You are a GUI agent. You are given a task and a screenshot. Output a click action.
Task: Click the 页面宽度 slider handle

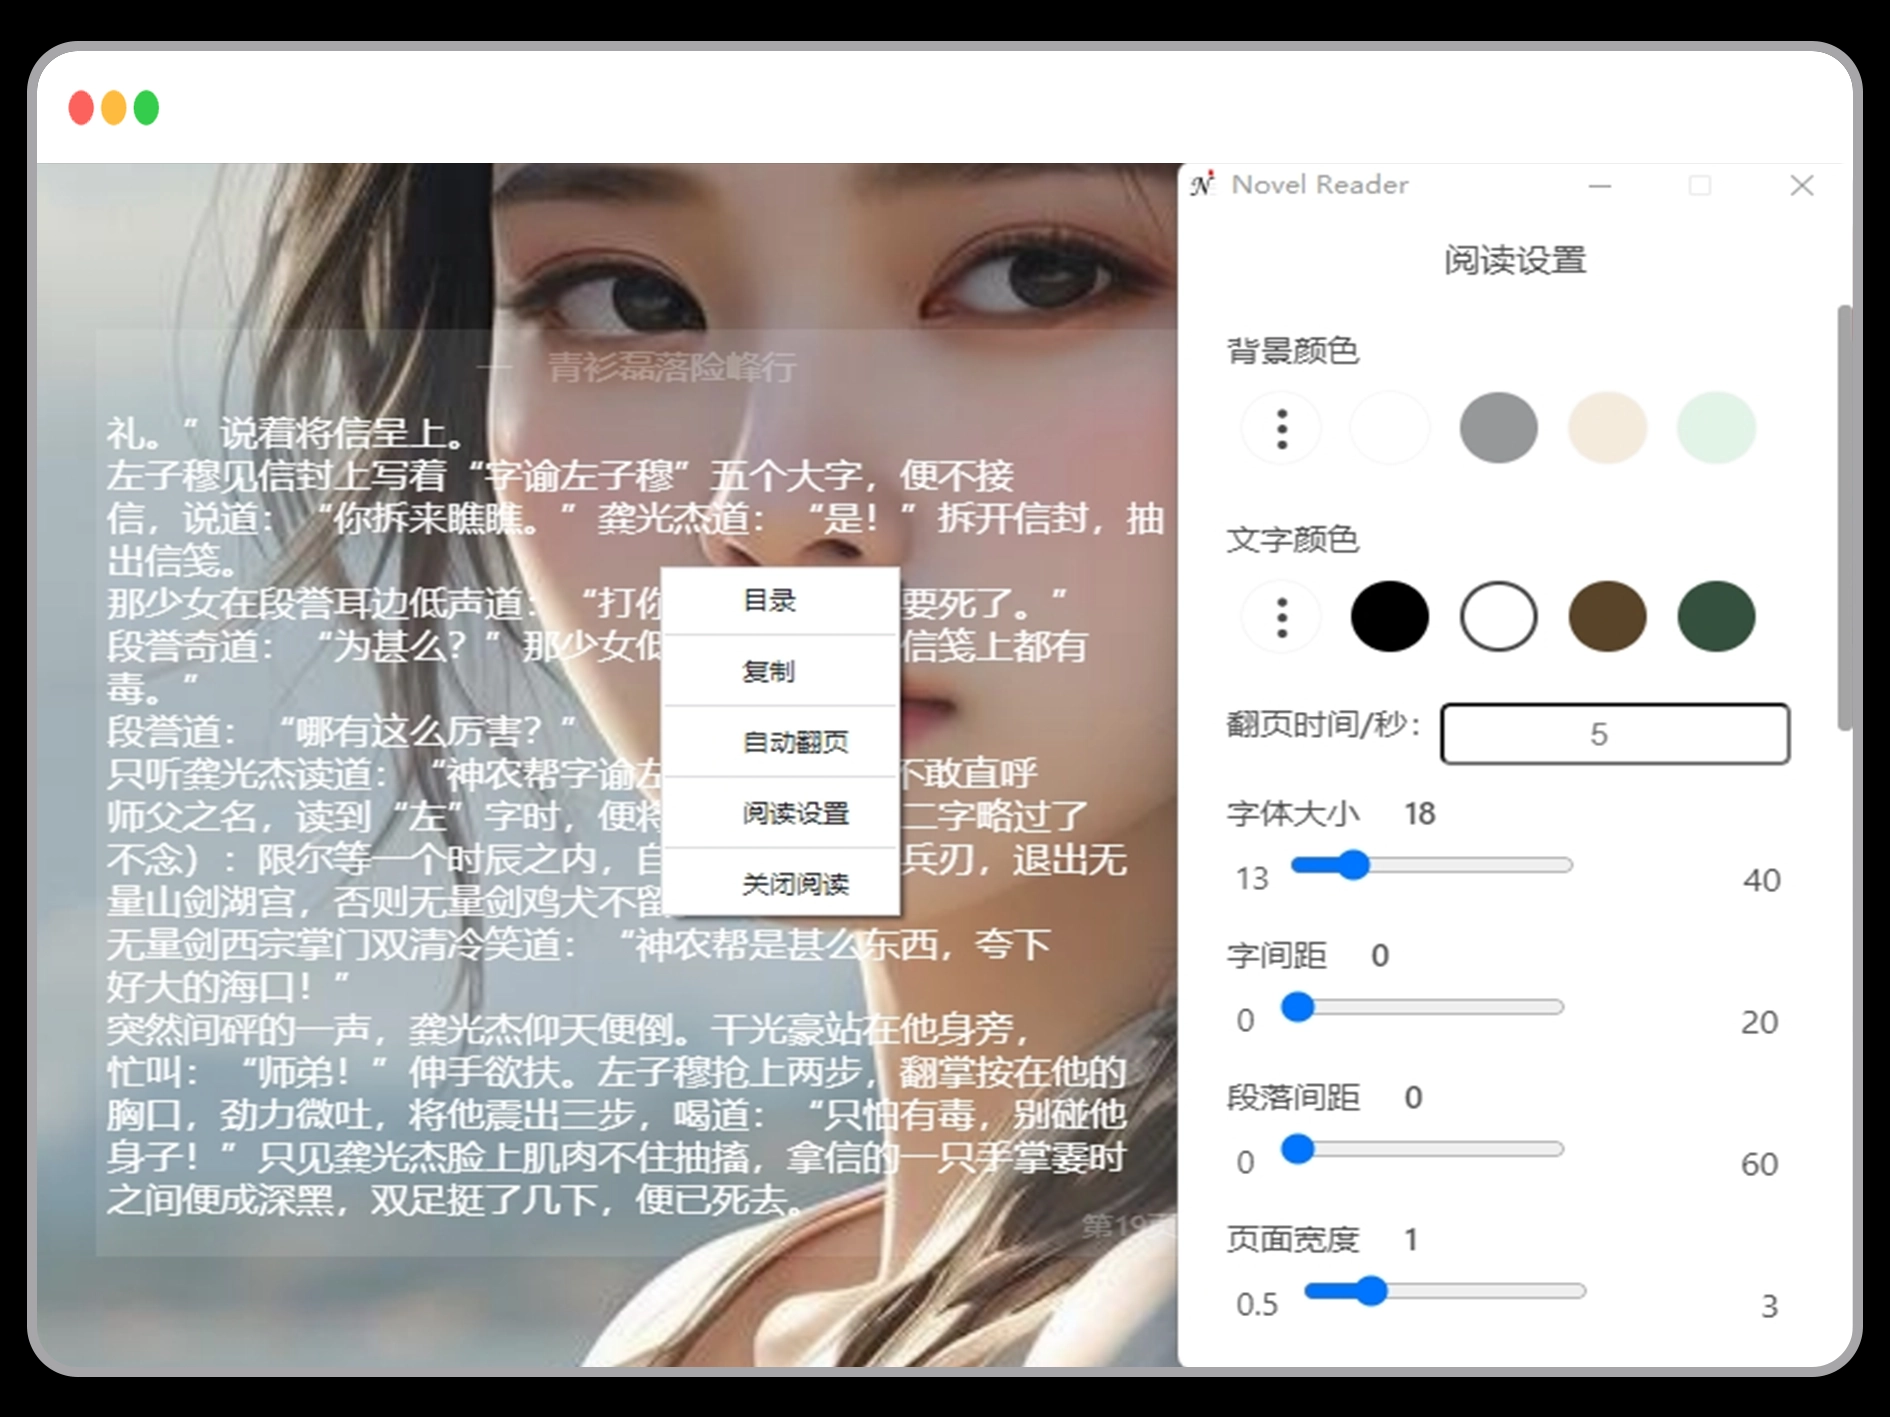(1371, 1291)
